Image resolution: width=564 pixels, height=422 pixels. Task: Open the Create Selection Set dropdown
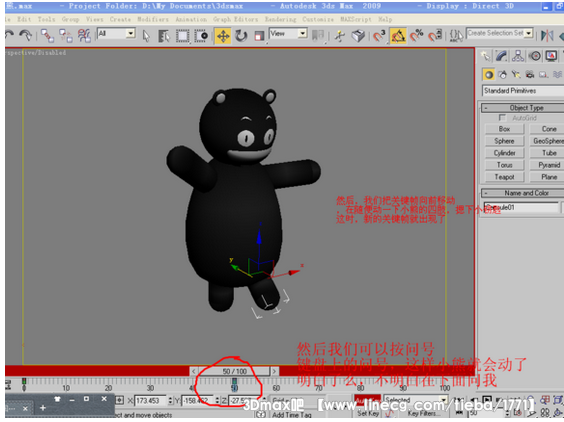(x=499, y=33)
